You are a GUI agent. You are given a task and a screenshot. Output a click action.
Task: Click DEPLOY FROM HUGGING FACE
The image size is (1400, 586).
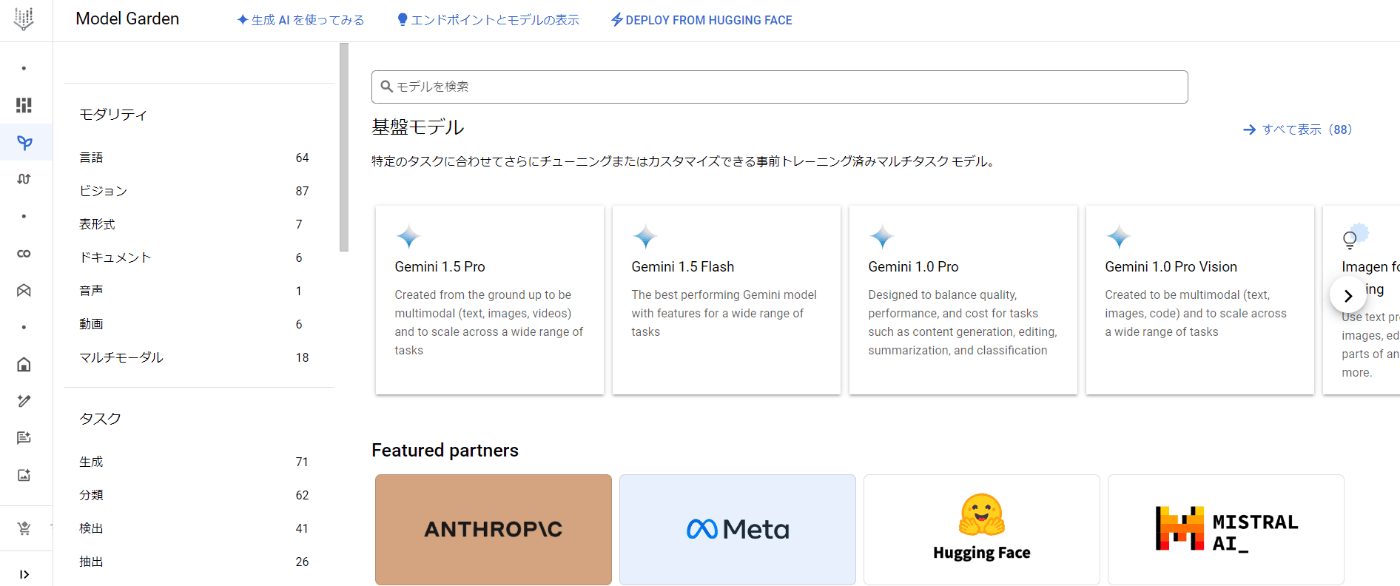tap(701, 20)
